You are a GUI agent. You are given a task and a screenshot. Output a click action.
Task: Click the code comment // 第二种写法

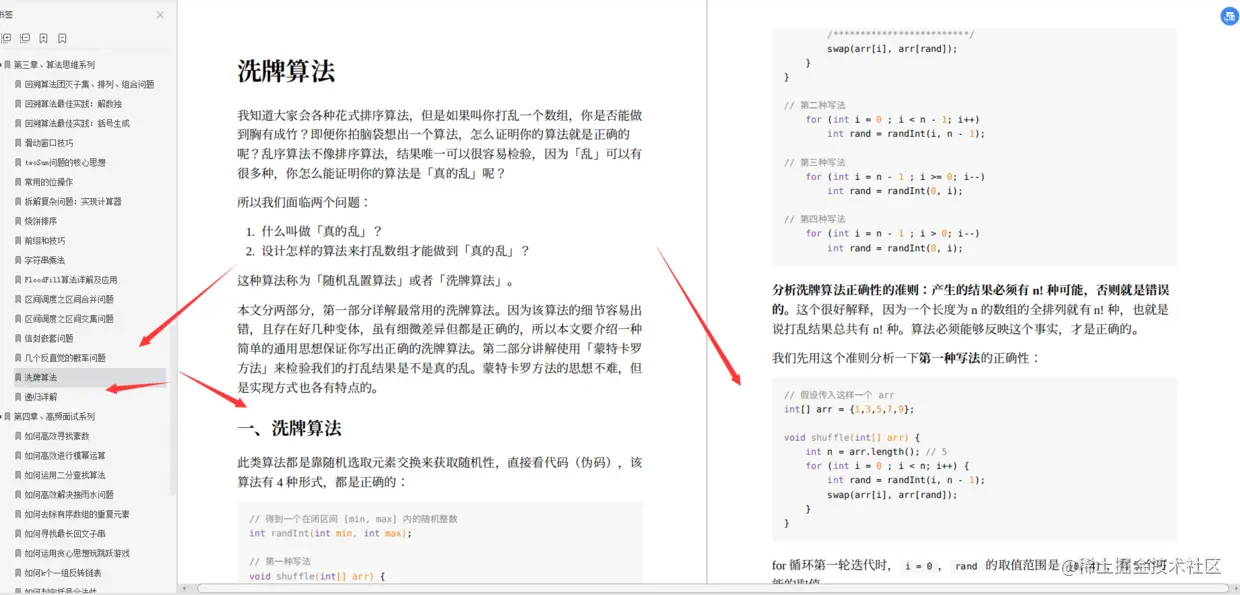[815, 105]
